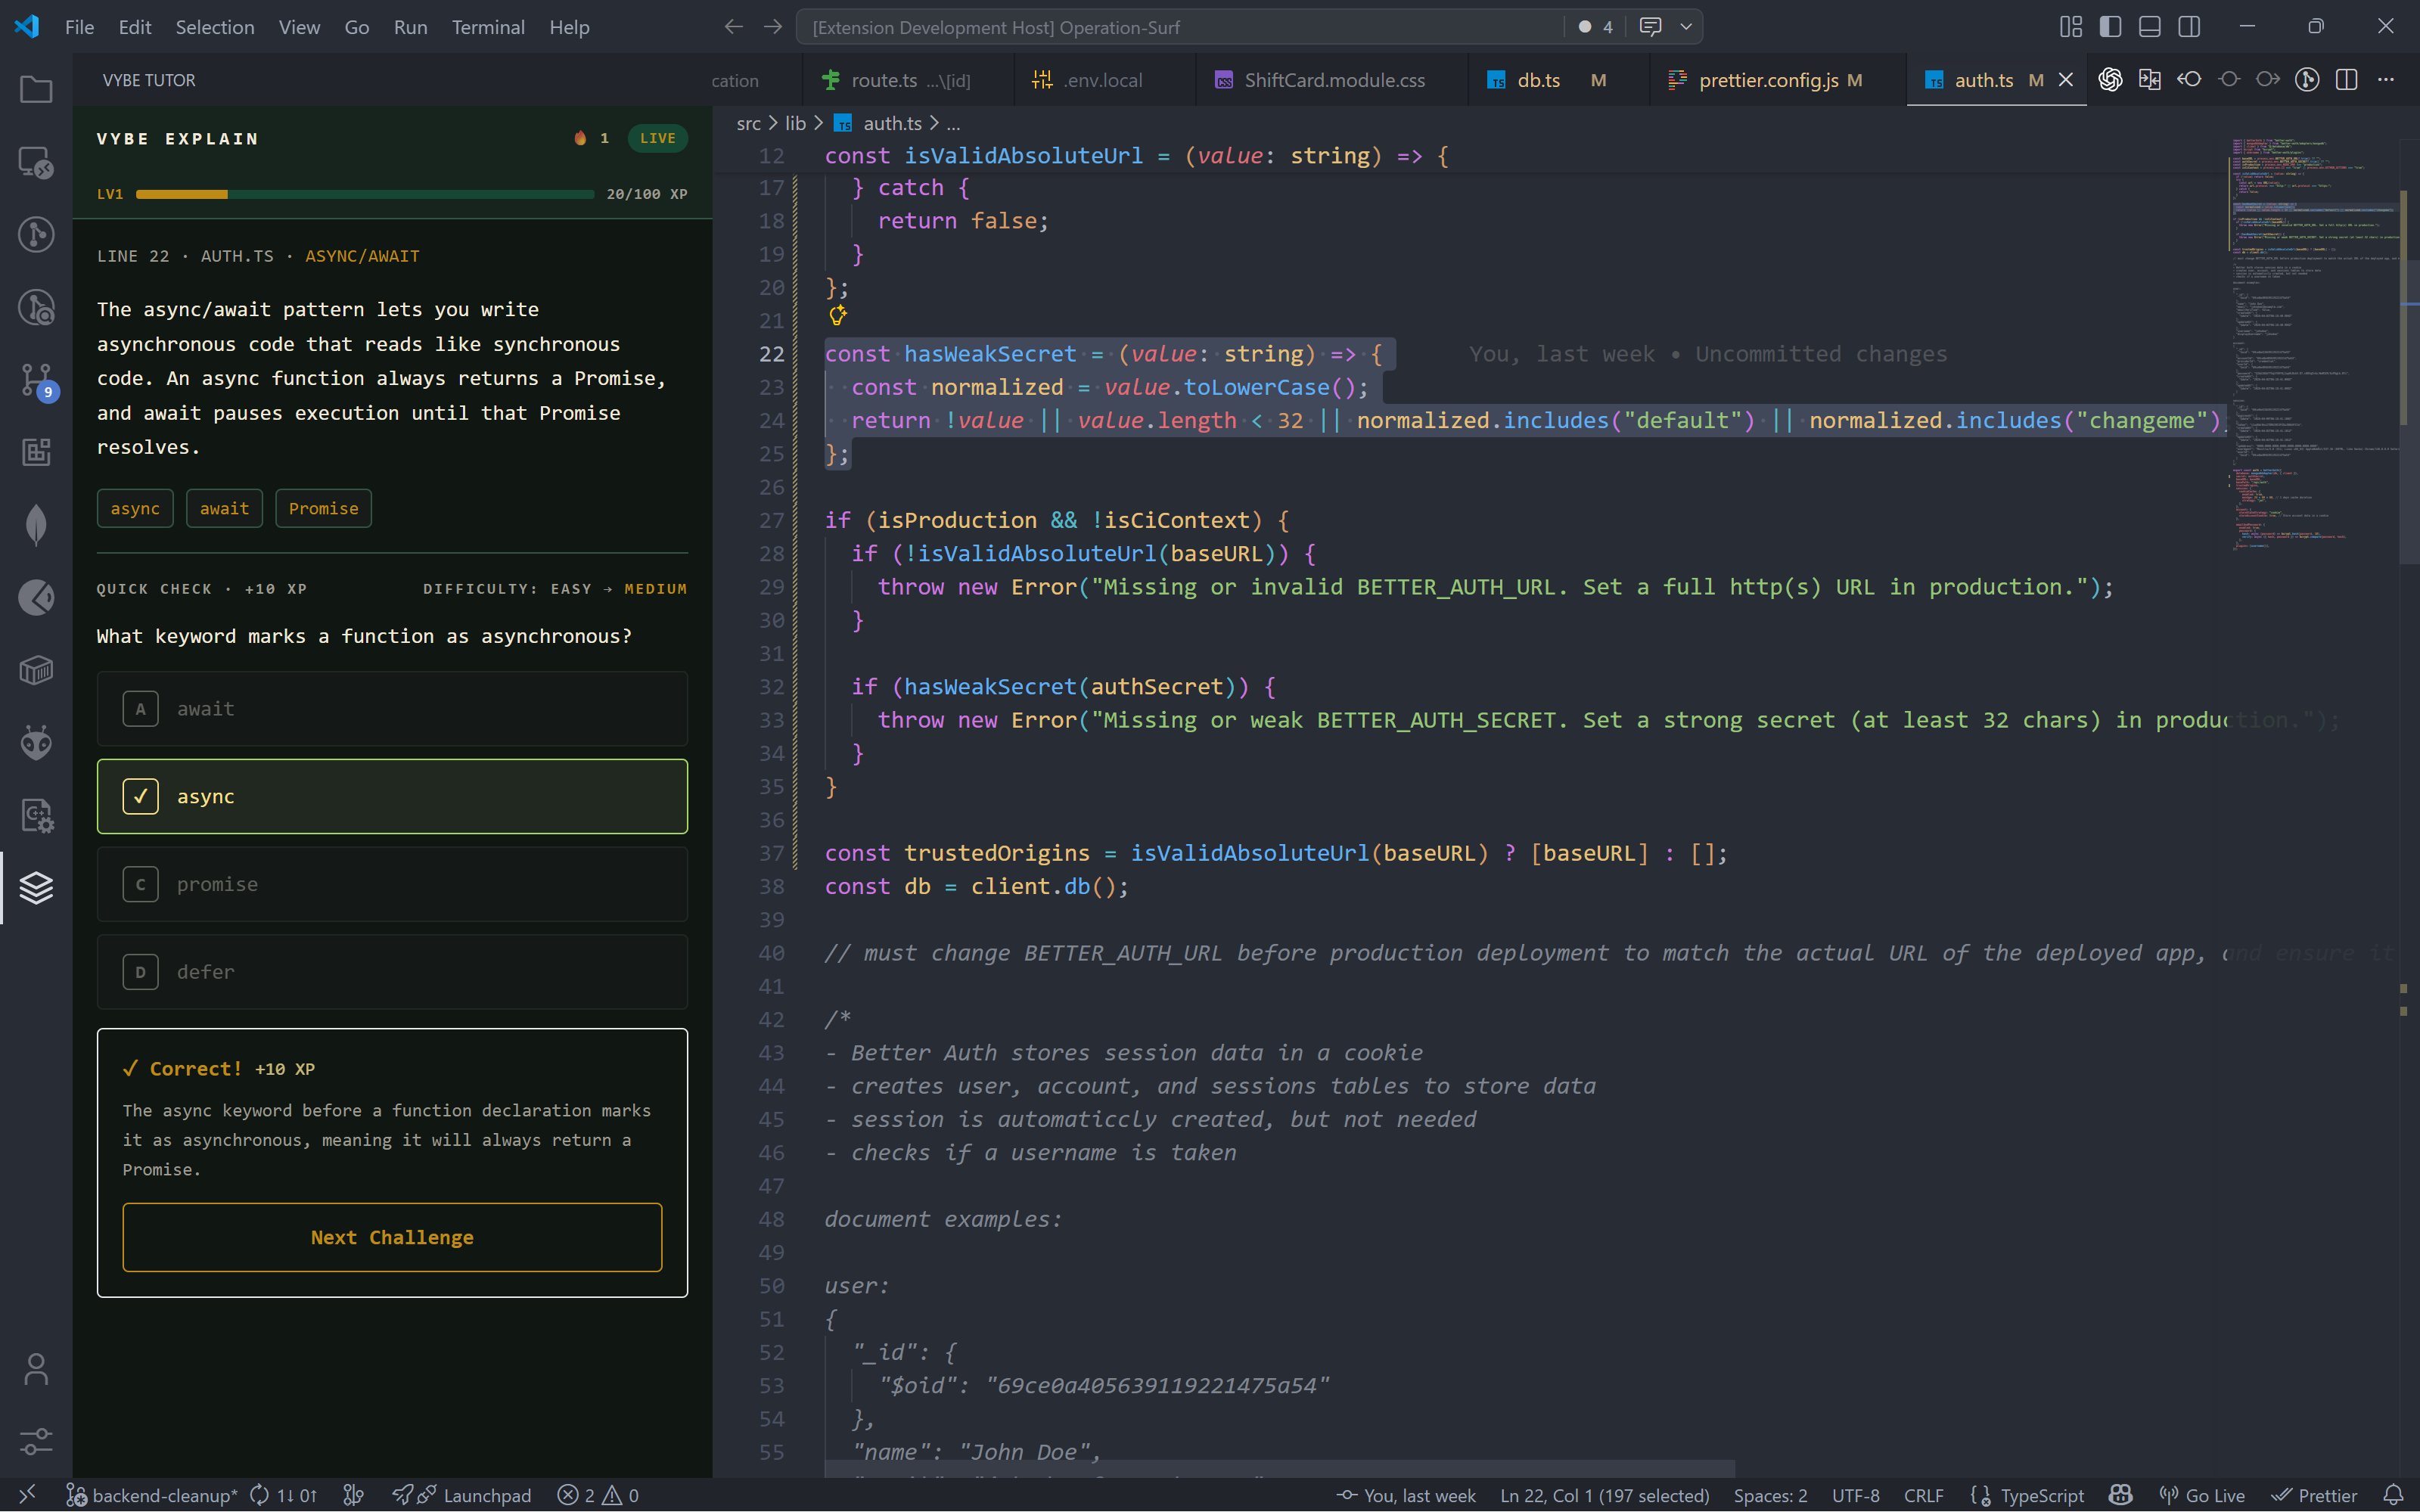Open previous revision arrow icon in editor toolbar

coord(2189,80)
